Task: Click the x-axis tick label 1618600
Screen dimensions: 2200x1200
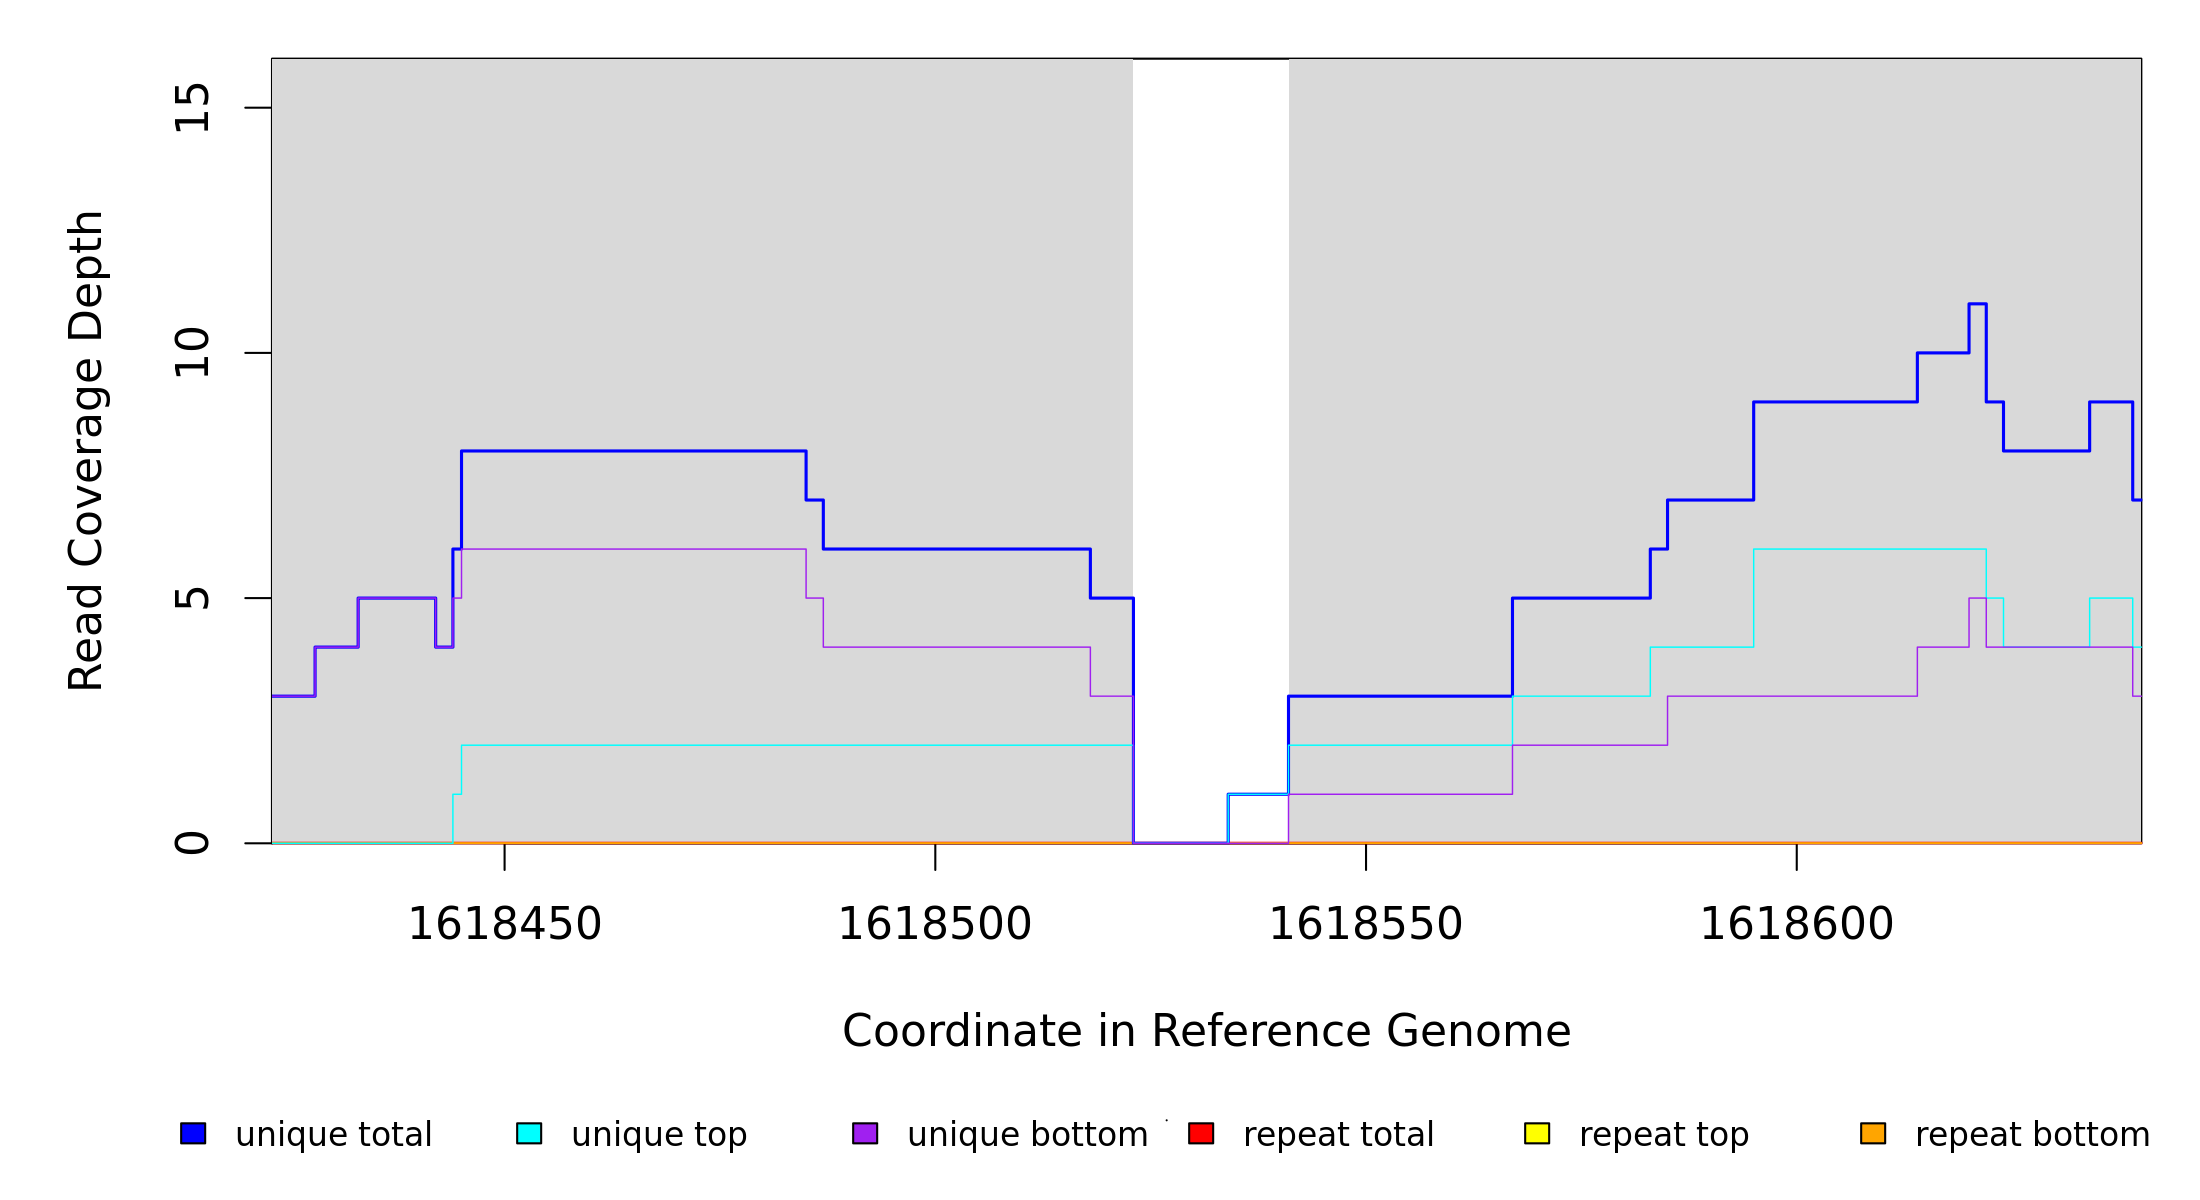Action: [x=1797, y=925]
